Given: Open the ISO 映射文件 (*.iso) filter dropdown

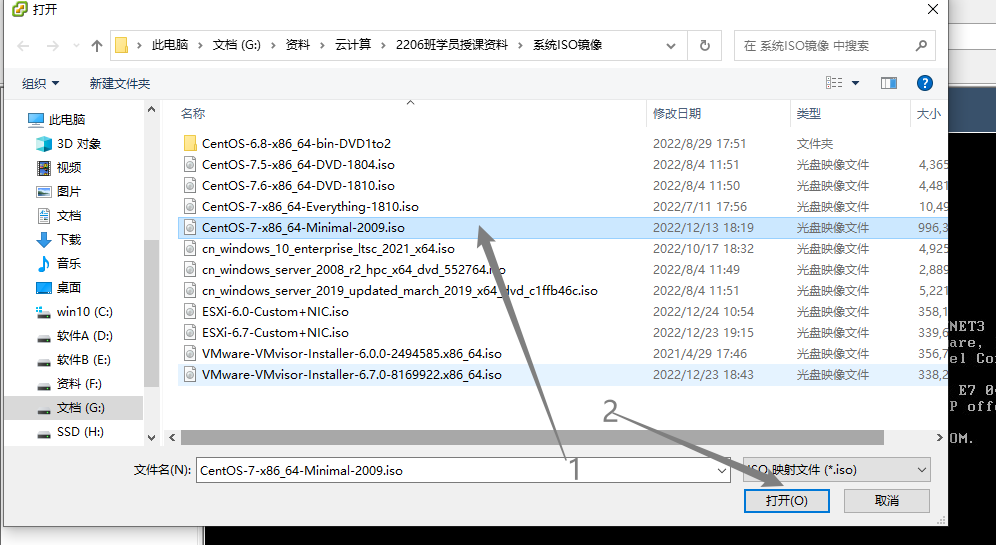Looking at the screenshot, I should [837, 470].
